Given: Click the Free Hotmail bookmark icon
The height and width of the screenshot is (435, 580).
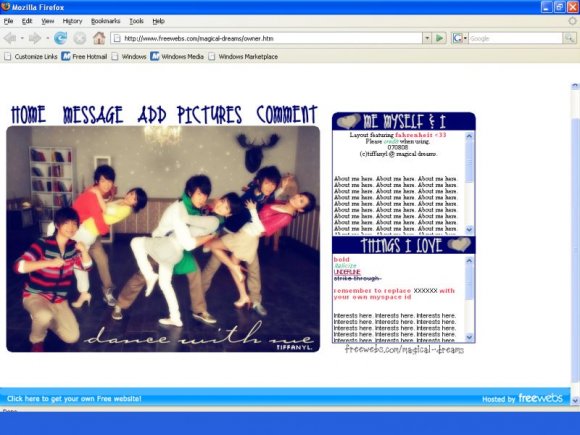Looking at the screenshot, I should (66, 57).
